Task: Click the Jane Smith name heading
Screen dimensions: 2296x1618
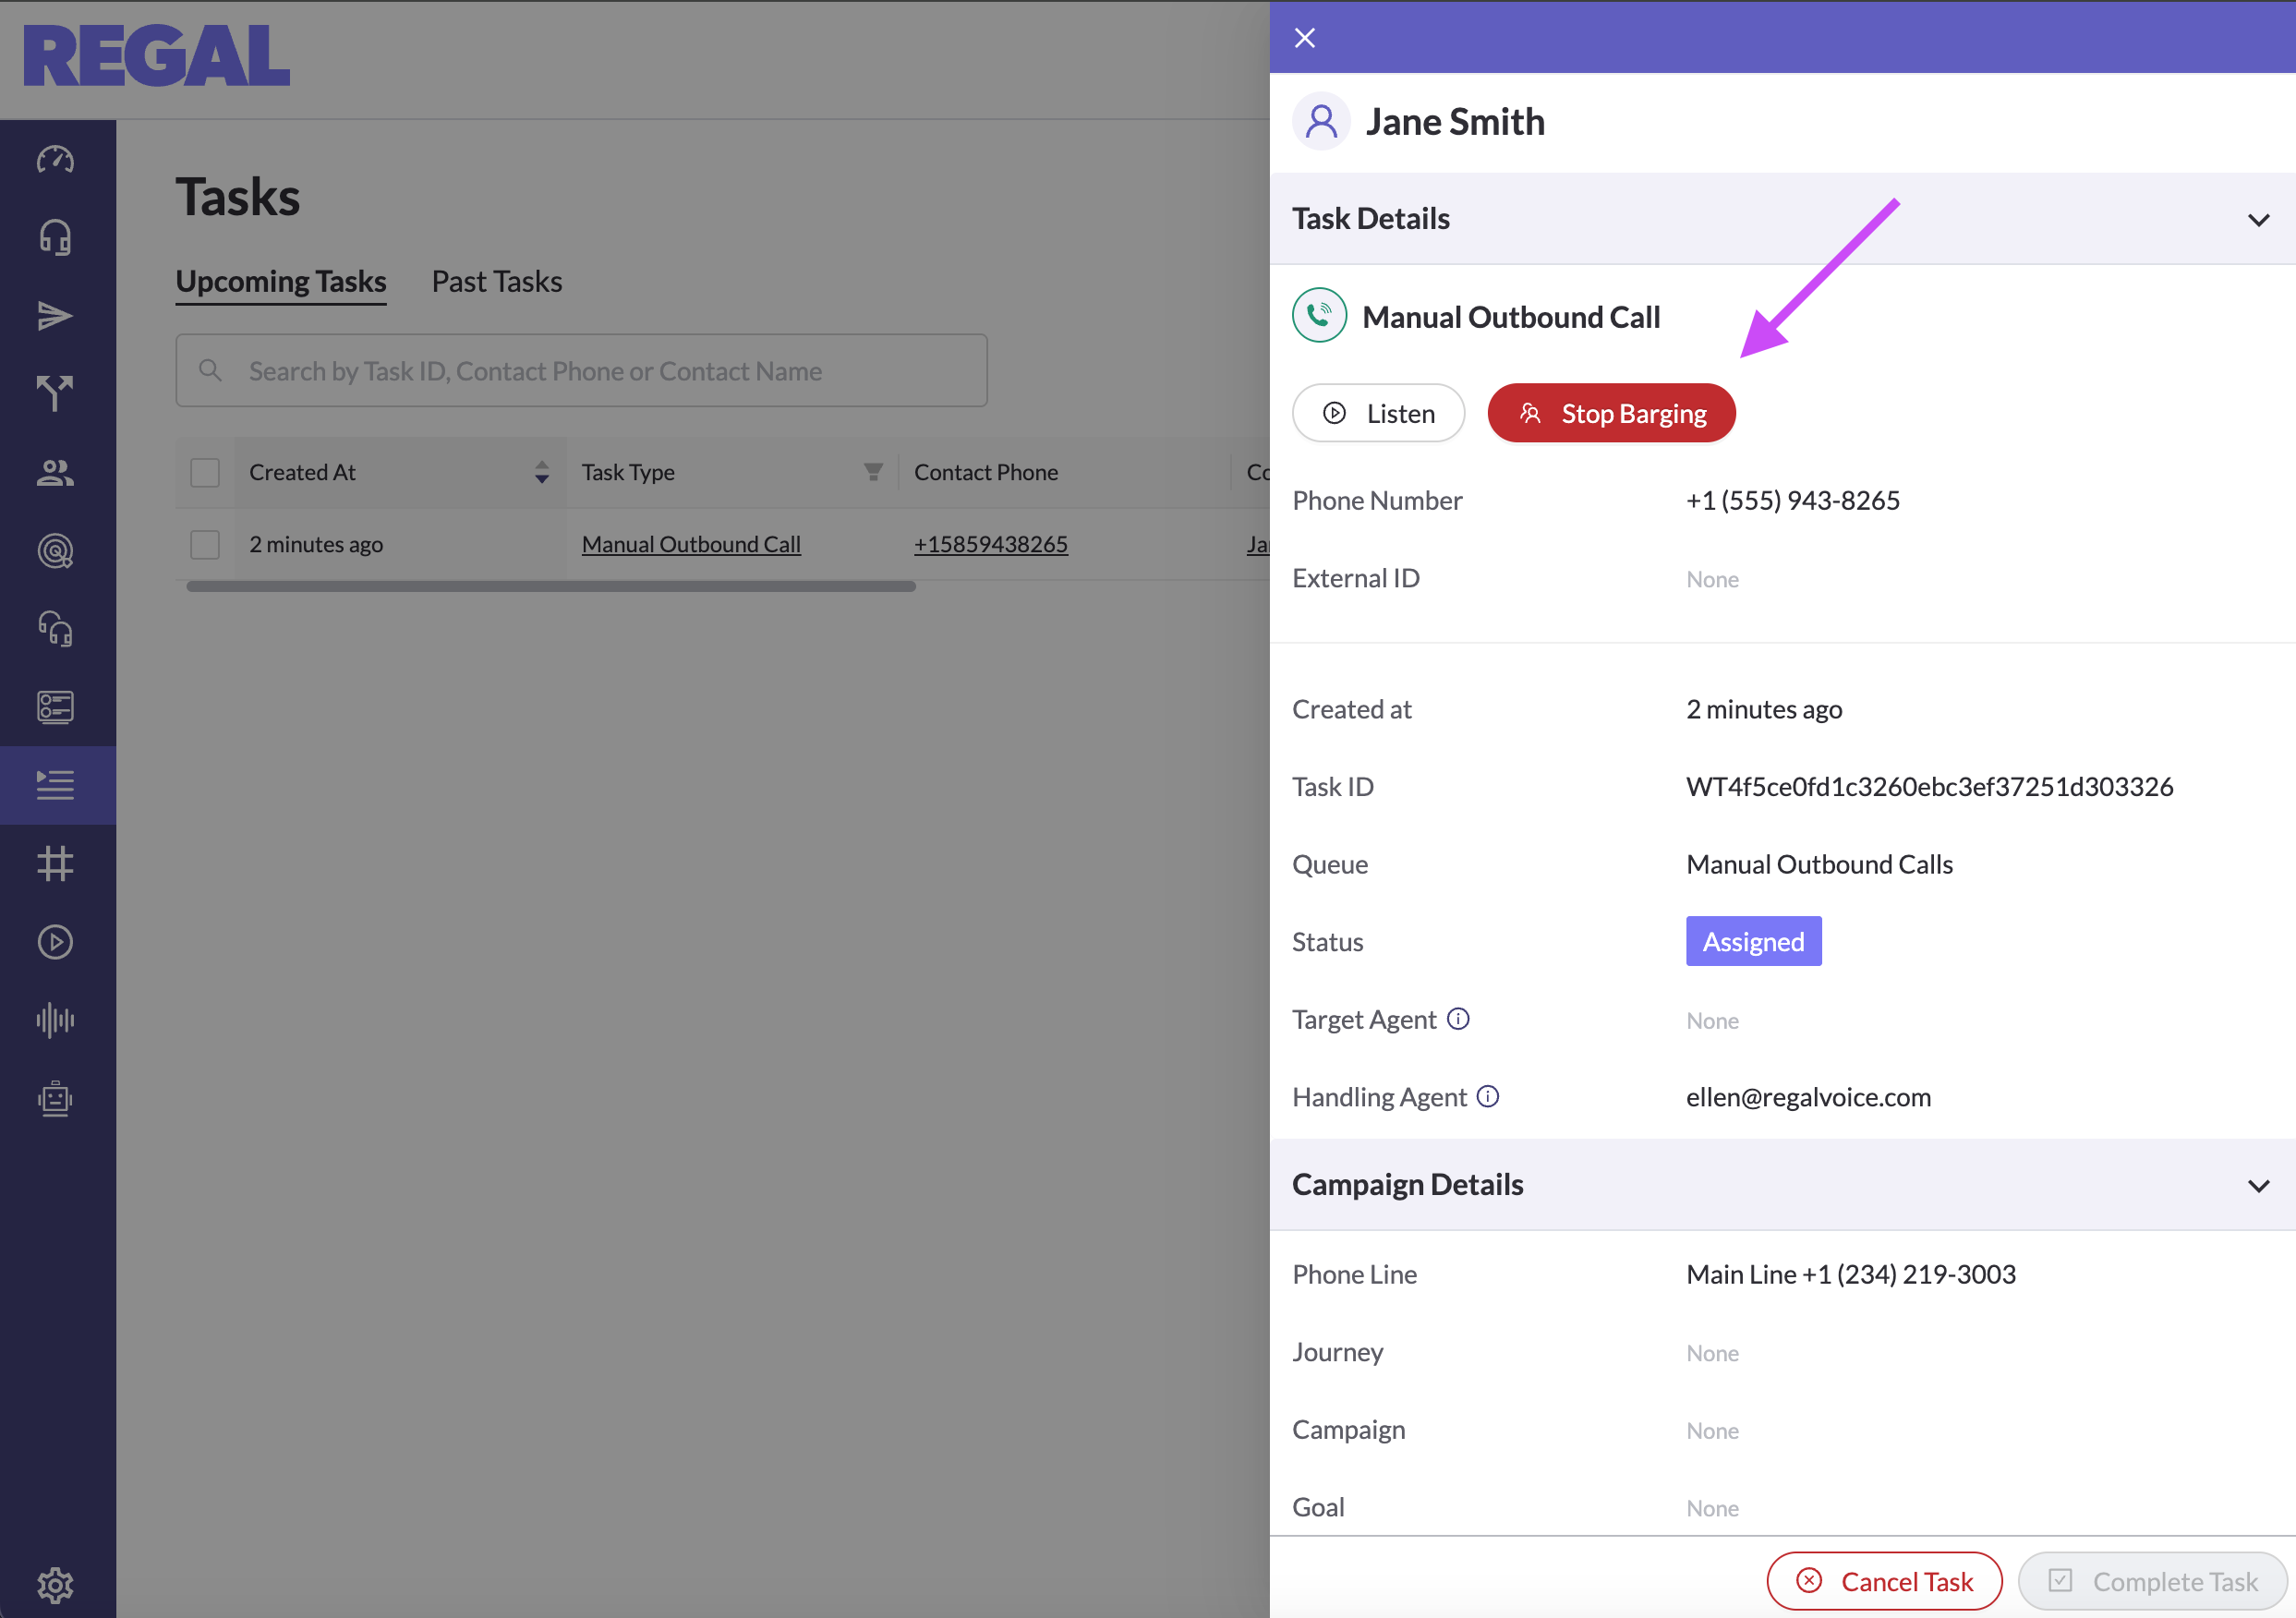Action: (x=1455, y=122)
